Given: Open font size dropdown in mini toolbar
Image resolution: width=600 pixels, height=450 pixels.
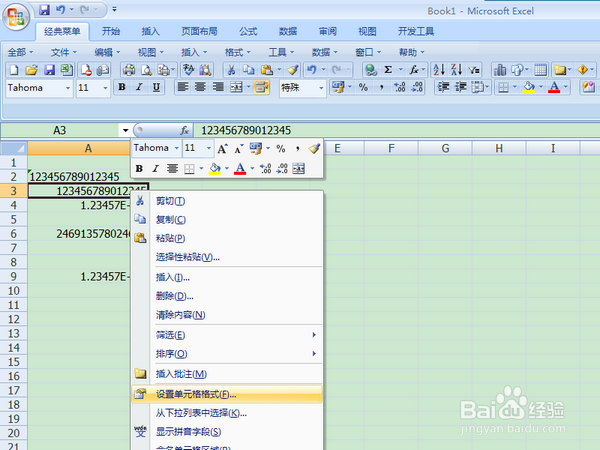Looking at the screenshot, I should (x=209, y=148).
